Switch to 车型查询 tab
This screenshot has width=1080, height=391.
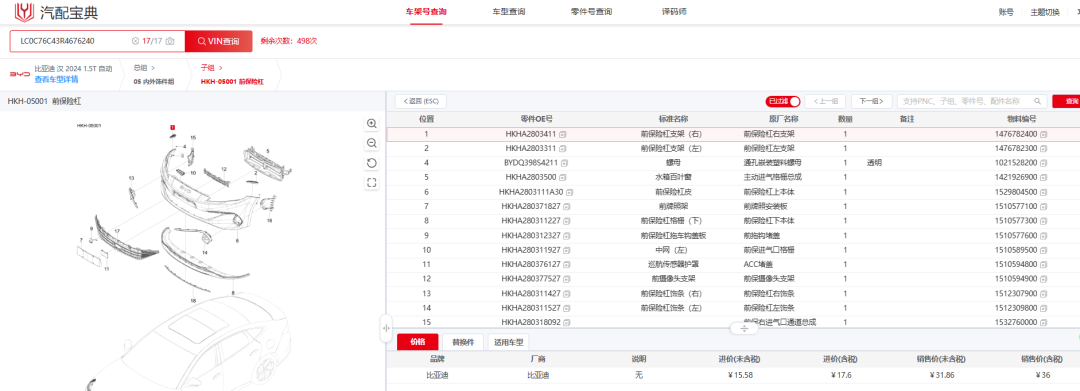click(509, 12)
